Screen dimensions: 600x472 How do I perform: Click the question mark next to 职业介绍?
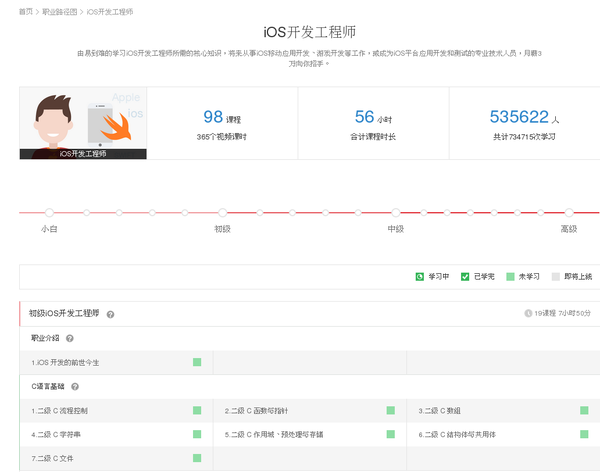pos(71,338)
